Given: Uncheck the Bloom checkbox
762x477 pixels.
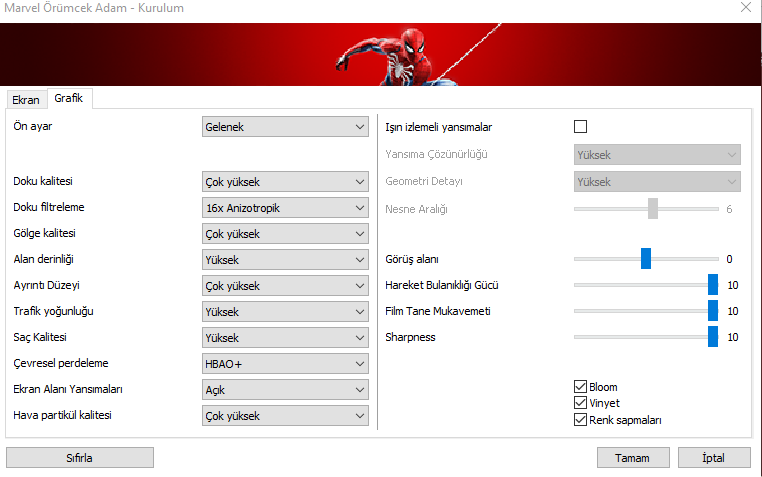Looking at the screenshot, I should pos(580,387).
